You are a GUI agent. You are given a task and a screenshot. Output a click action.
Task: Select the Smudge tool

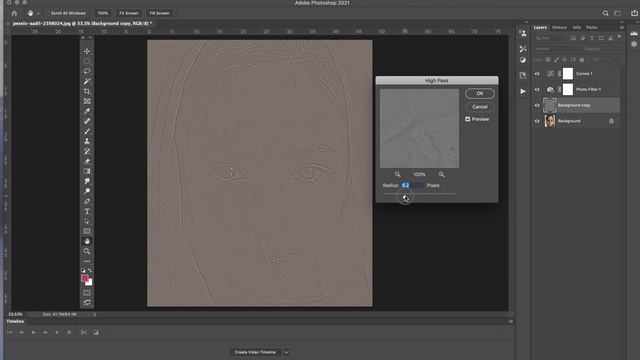pos(87,181)
